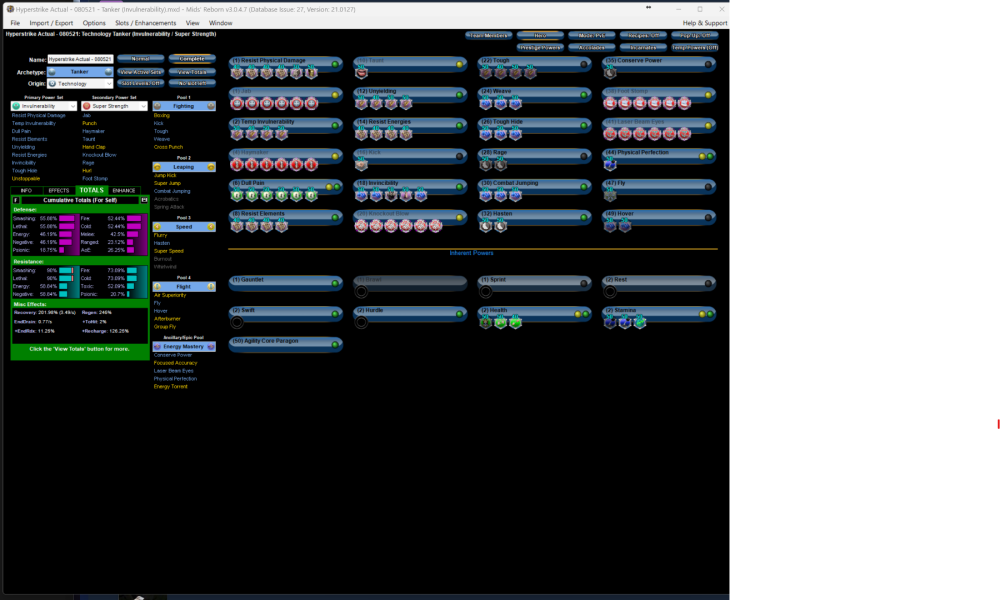
Task: Click first enhancement slot under Foot Stomp
Action: (x=610, y=103)
